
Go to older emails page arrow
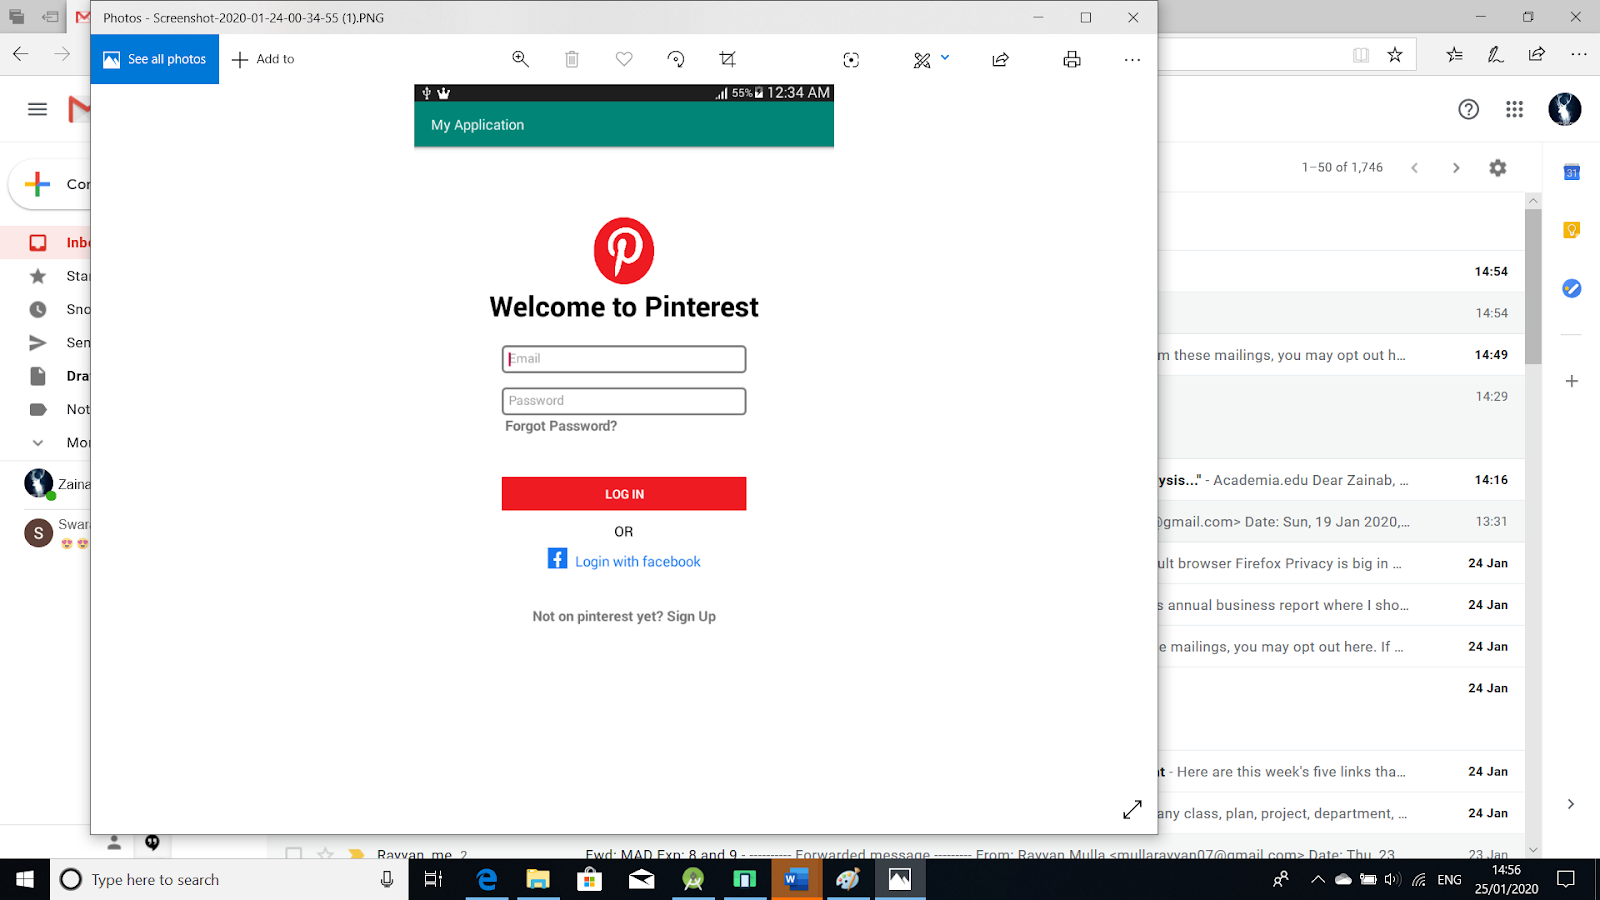pos(1456,168)
